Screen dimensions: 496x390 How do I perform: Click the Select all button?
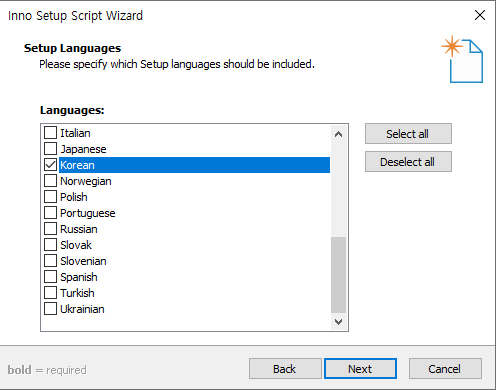click(x=408, y=134)
